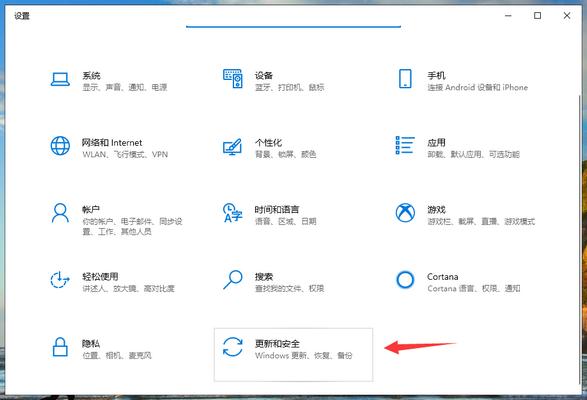Click the 设置 window title text
The width and height of the screenshot is (587, 400).
pyautogui.click(x=22, y=16)
